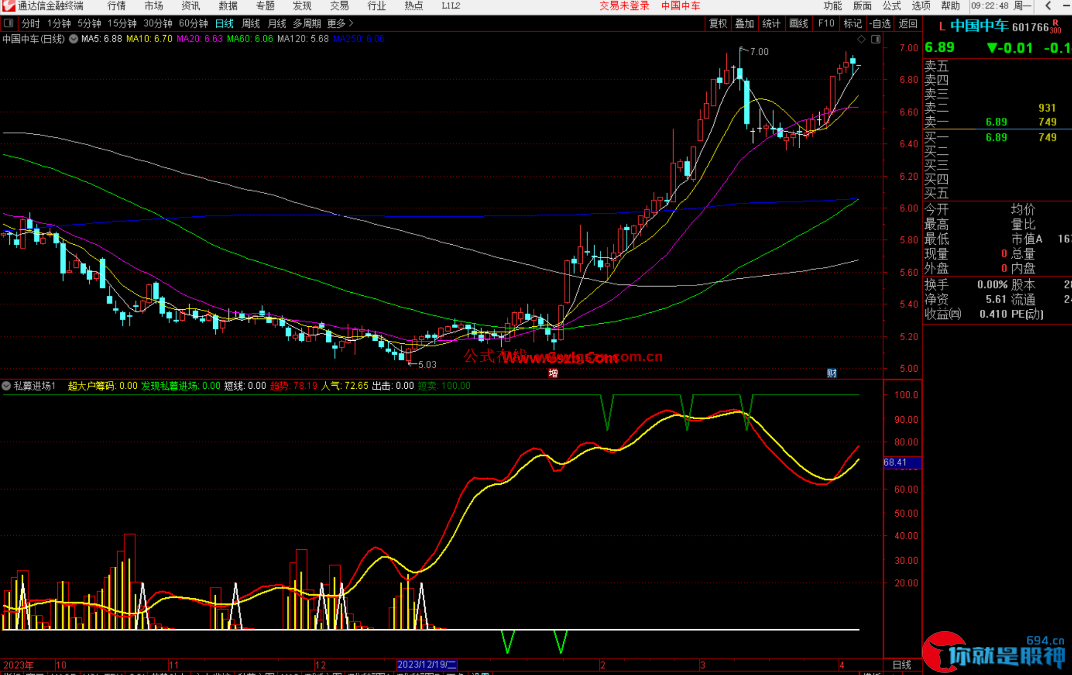Open the 交易 menu
The image size is (1072, 675).
pyautogui.click(x=339, y=5)
